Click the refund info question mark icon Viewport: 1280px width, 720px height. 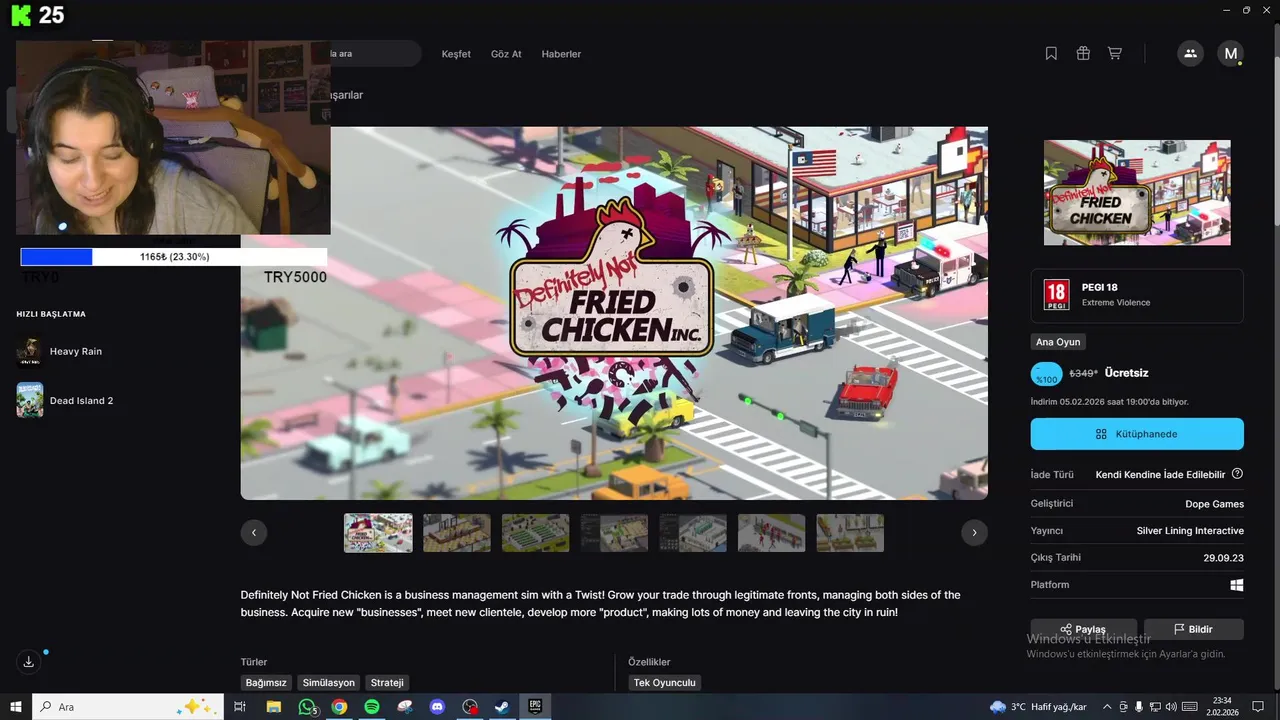[1237, 474]
